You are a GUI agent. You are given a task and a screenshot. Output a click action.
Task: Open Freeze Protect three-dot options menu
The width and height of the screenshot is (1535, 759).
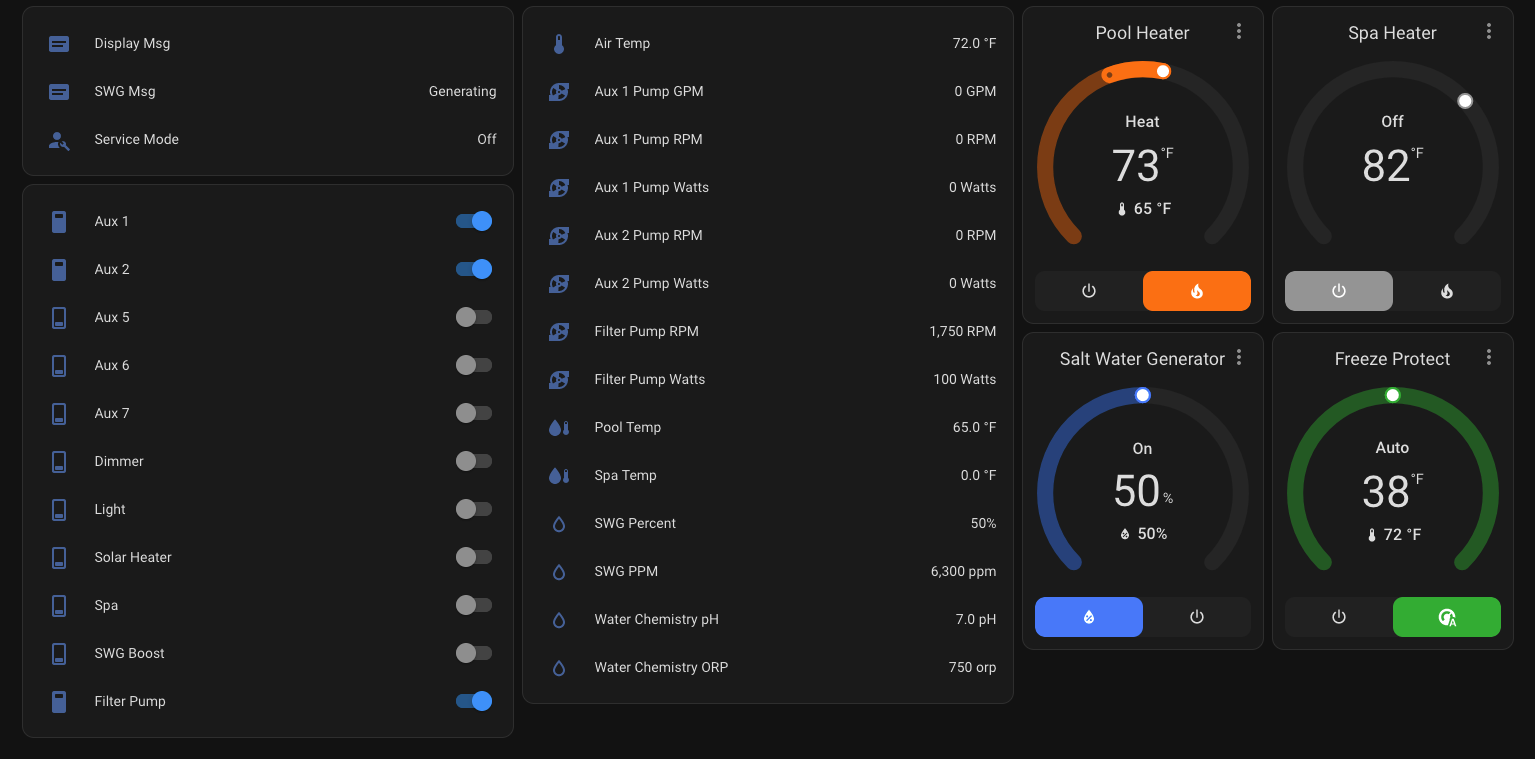point(1489,357)
